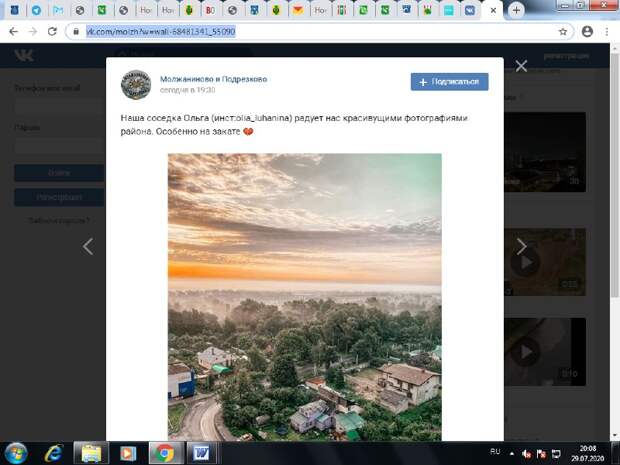Click the vk.com address bar URL
Screen dimensions: 620x465
click(x=161, y=32)
